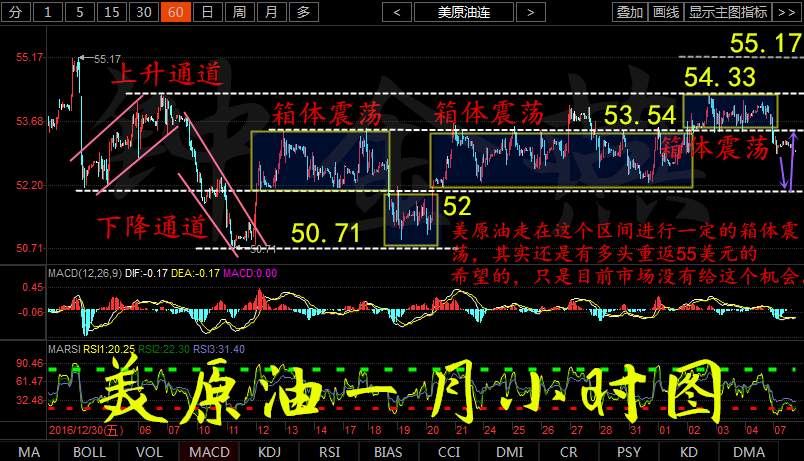Select the RSI indicator tab

[x=329, y=452]
